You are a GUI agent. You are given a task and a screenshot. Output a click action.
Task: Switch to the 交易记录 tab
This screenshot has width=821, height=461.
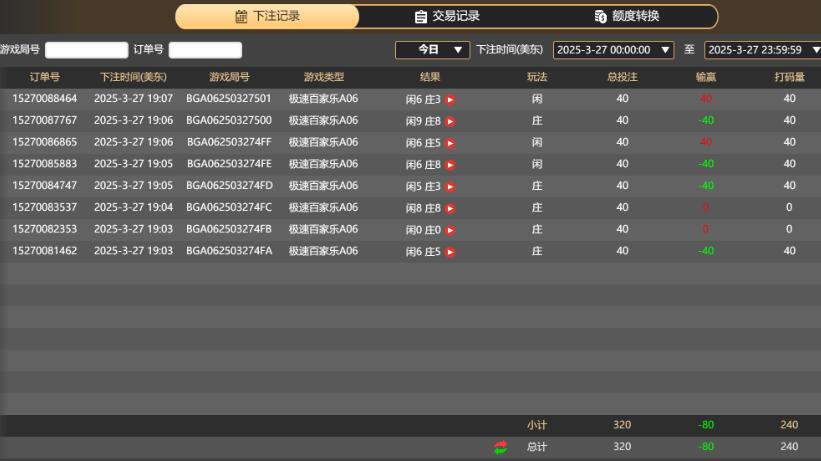(447, 16)
